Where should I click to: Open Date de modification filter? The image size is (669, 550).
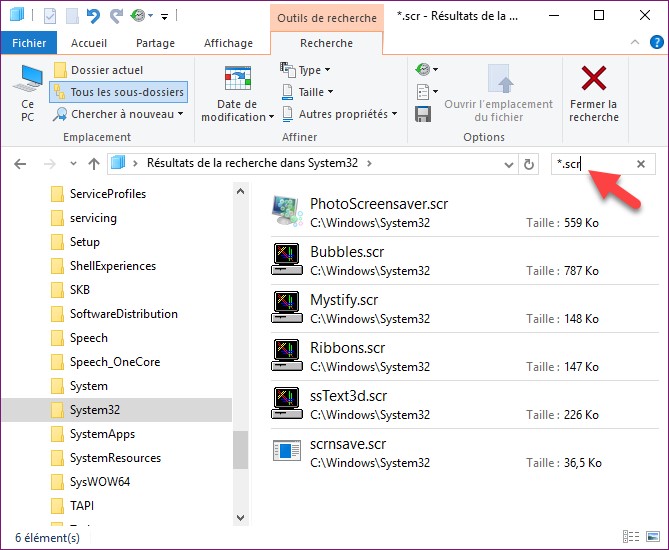(x=237, y=93)
